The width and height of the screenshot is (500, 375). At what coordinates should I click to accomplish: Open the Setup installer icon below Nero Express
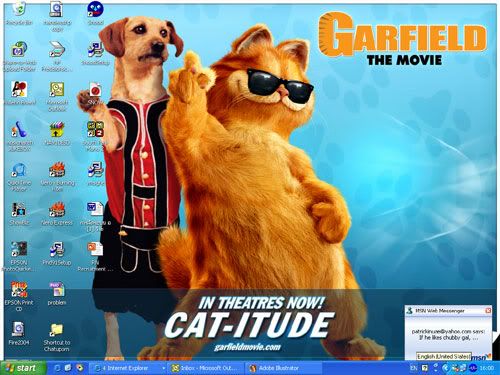coord(57,249)
